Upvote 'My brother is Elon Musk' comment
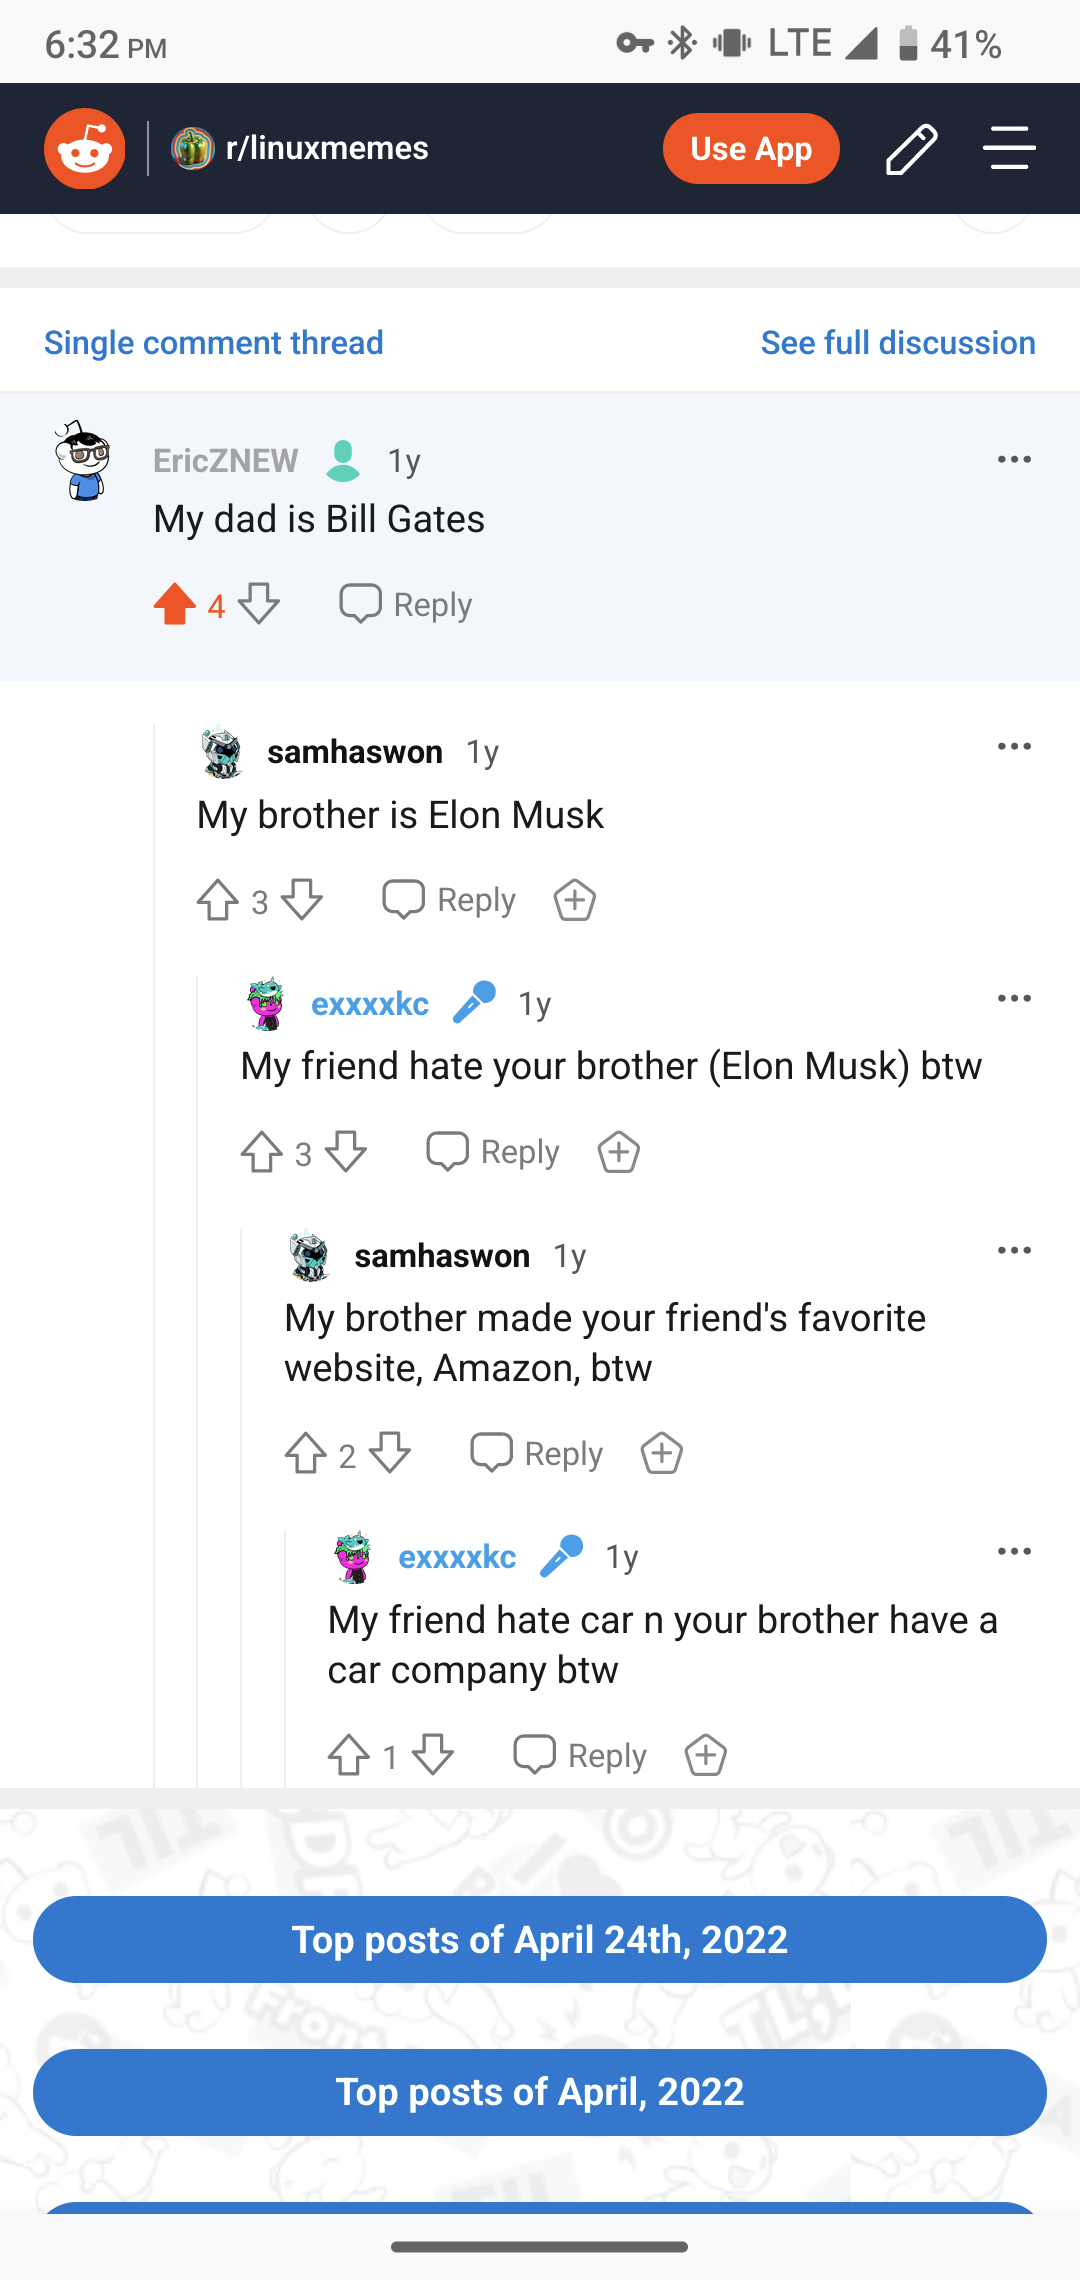The image size is (1080, 2280). [x=217, y=900]
